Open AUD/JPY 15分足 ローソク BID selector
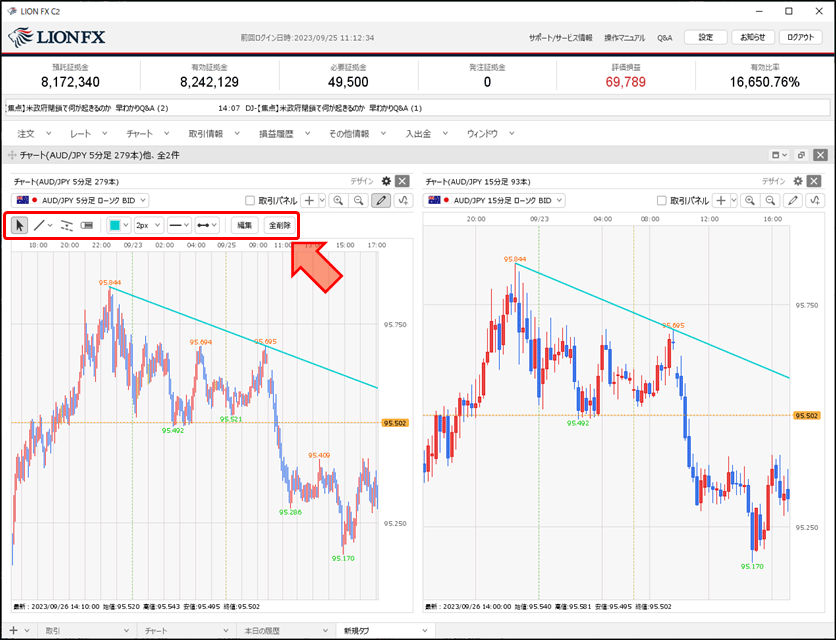Image resolution: width=836 pixels, height=640 pixels. tap(494, 201)
